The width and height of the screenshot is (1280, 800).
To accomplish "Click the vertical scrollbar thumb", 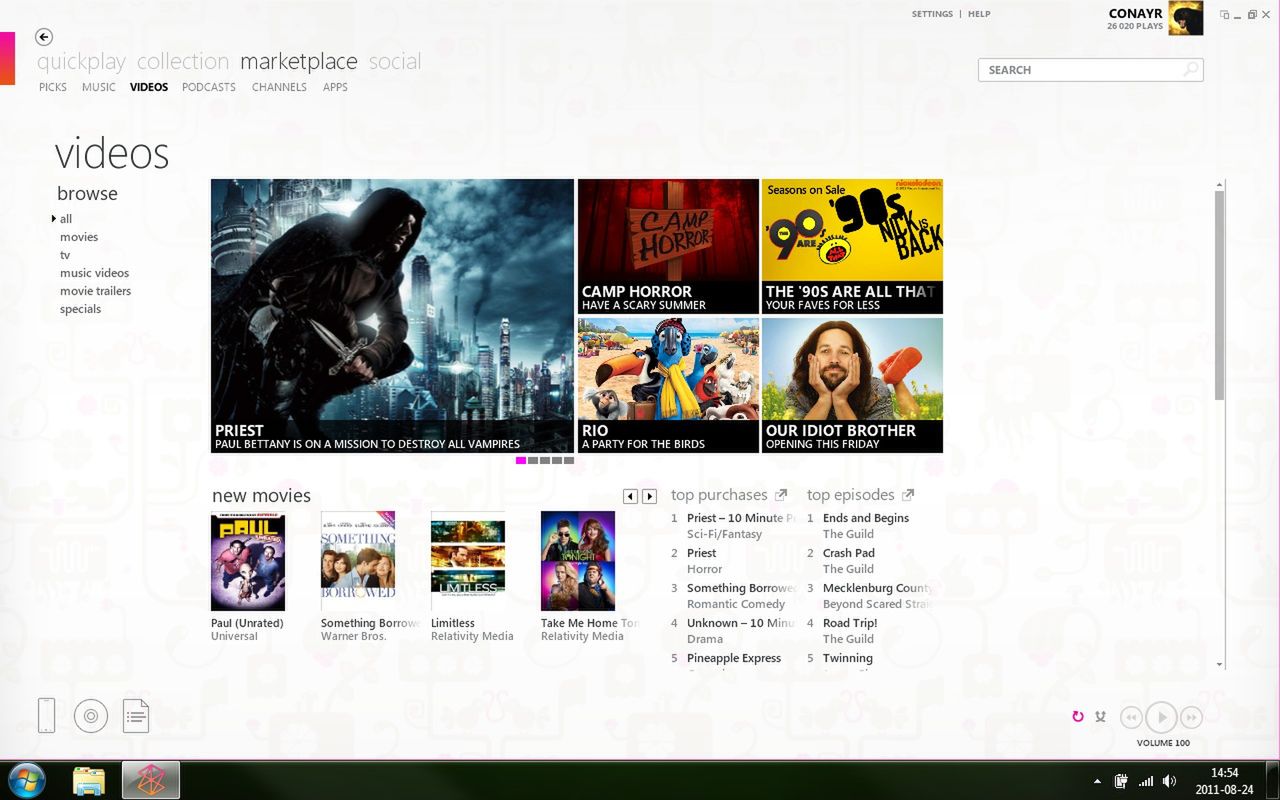I will click(x=1219, y=295).
